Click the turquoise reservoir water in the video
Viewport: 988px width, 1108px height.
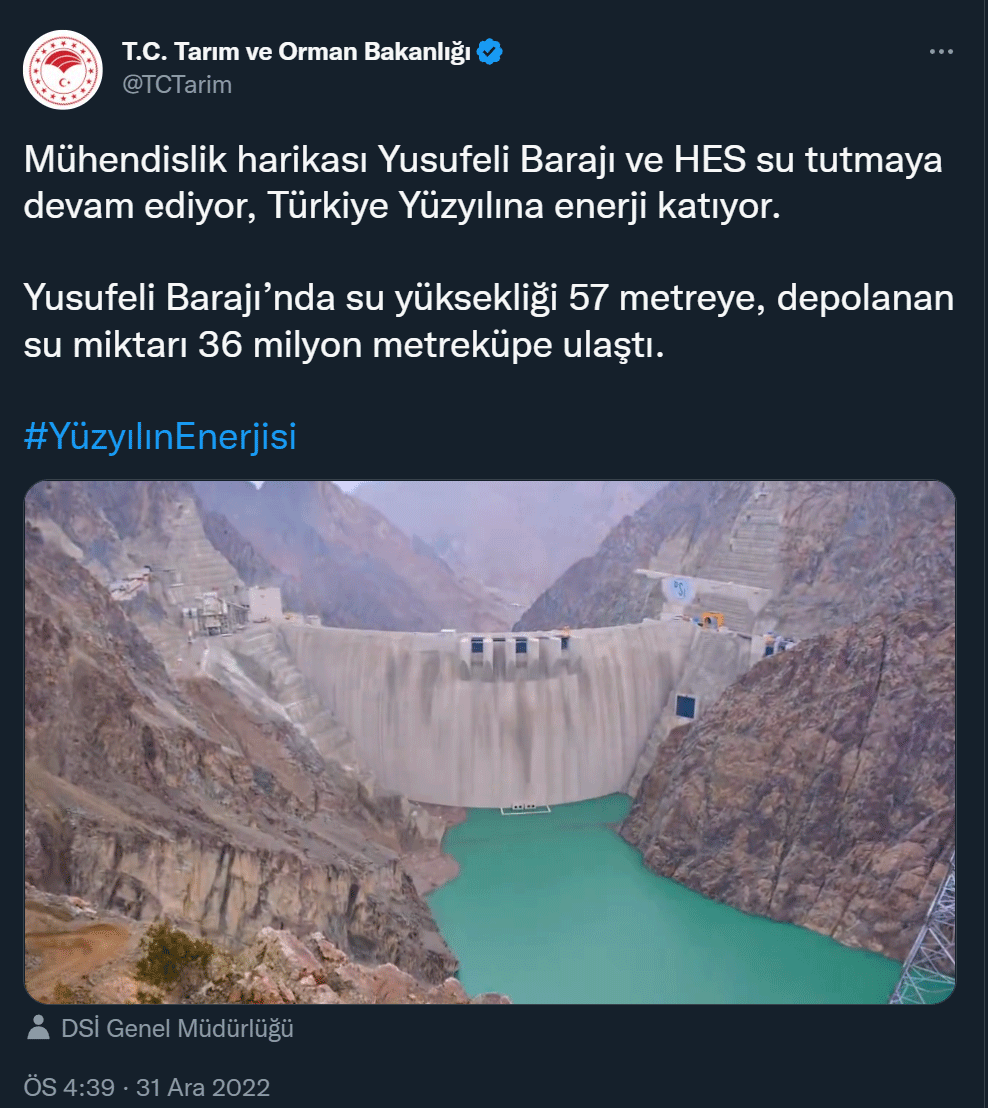tap(636, 912)
